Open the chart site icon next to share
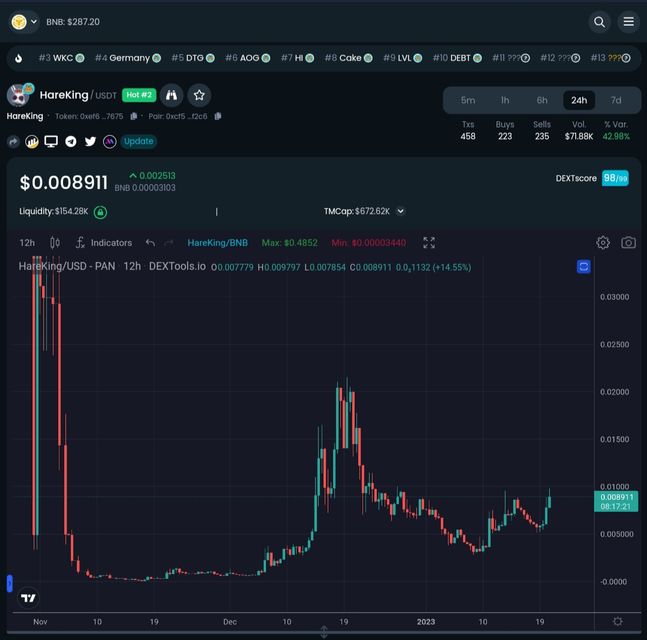Viewport: 647px width, 640px height. (32, 142)
